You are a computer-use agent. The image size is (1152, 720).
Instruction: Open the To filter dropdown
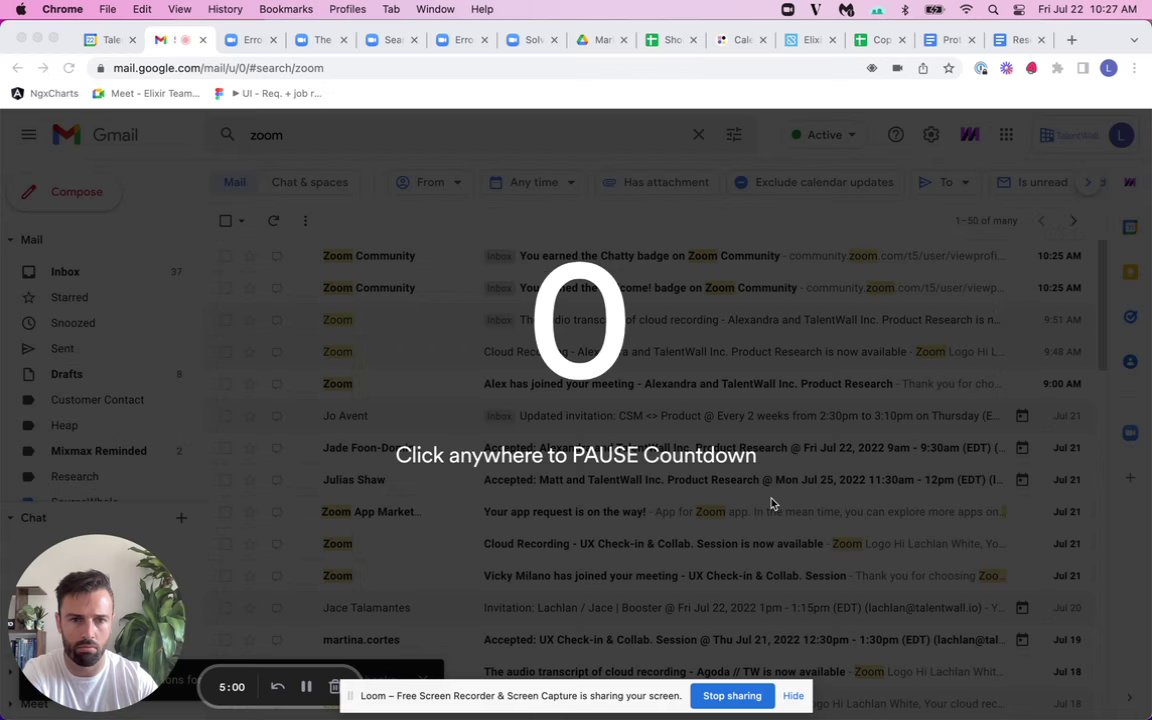pyautogui.click(x=945, y=182)
